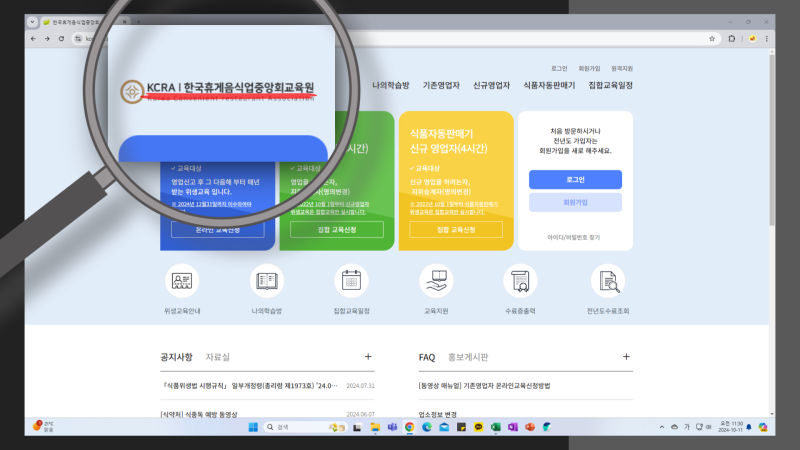
Task: Open the 식약처 식중독 예방 동영상 notice
Action: (x=199, y=414)
